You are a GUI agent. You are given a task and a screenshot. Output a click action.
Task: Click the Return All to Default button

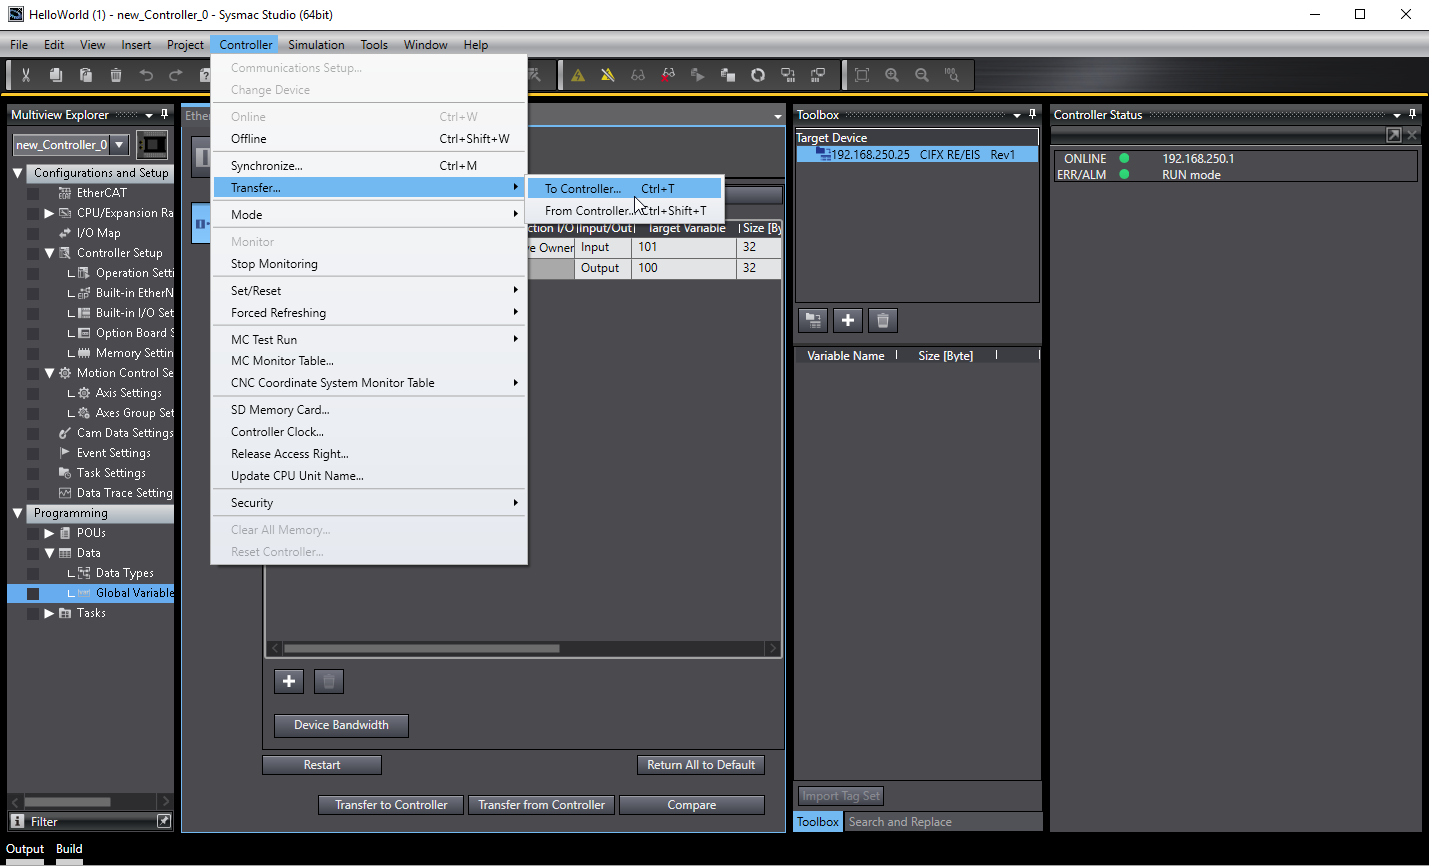point(700,765)
